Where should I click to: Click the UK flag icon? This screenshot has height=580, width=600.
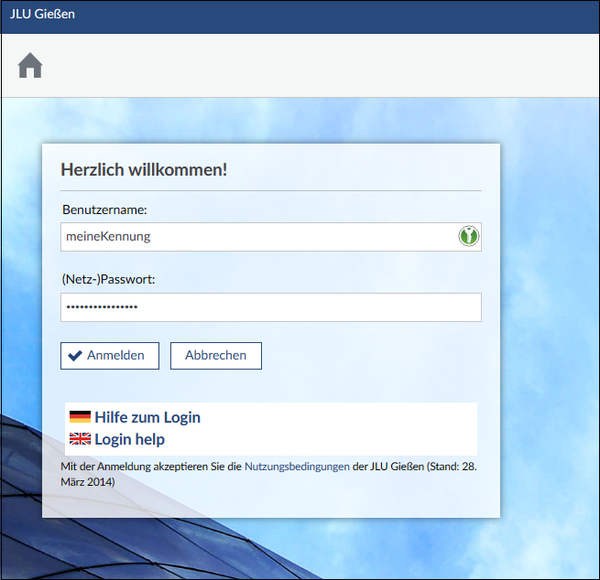(x=80, y=439)
